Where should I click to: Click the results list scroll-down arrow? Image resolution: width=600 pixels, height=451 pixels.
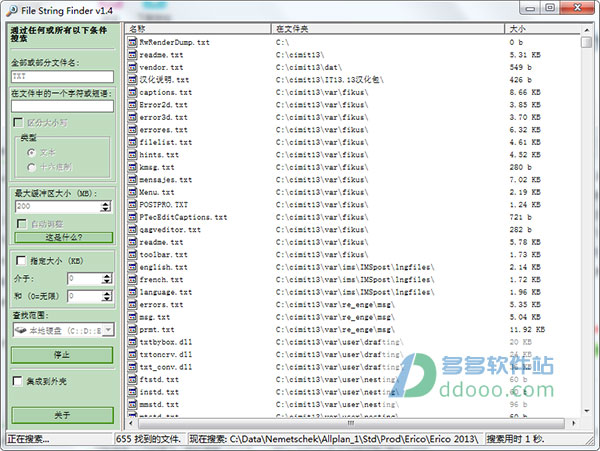tap(587, 411)
